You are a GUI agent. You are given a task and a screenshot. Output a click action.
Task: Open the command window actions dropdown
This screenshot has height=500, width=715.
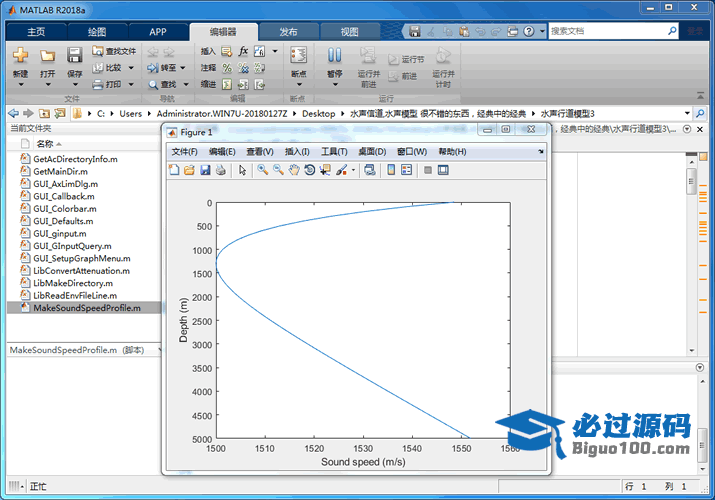coord(700,367)
